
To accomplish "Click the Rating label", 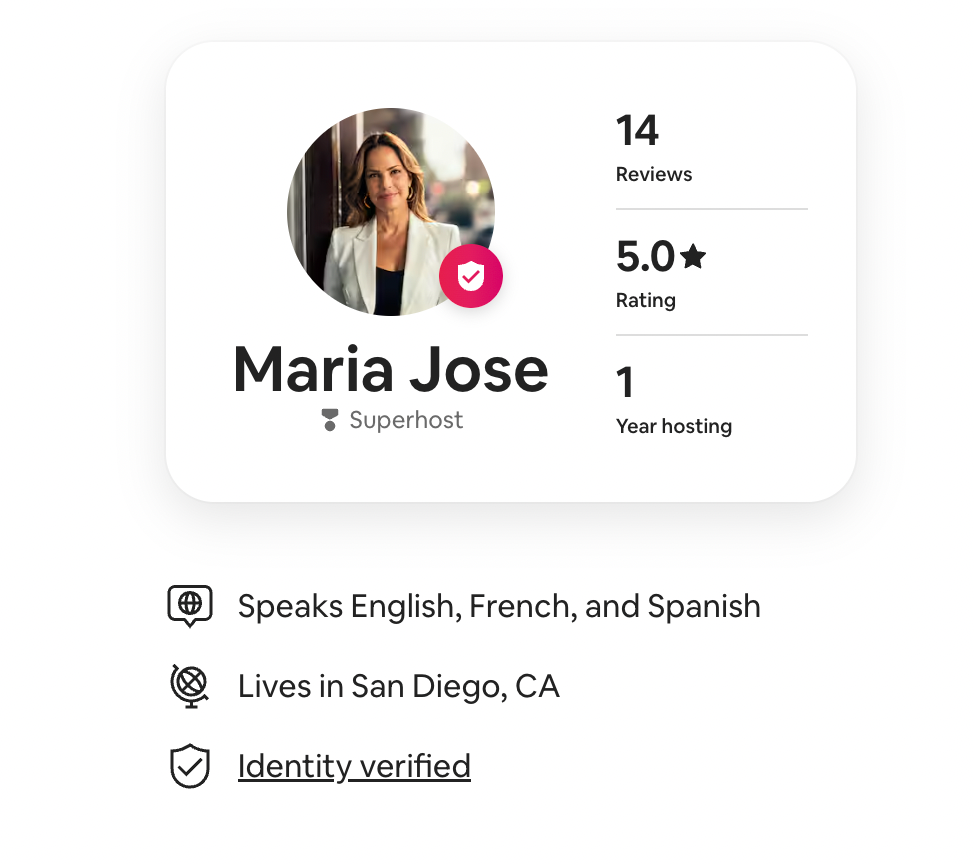I will 645,301.
